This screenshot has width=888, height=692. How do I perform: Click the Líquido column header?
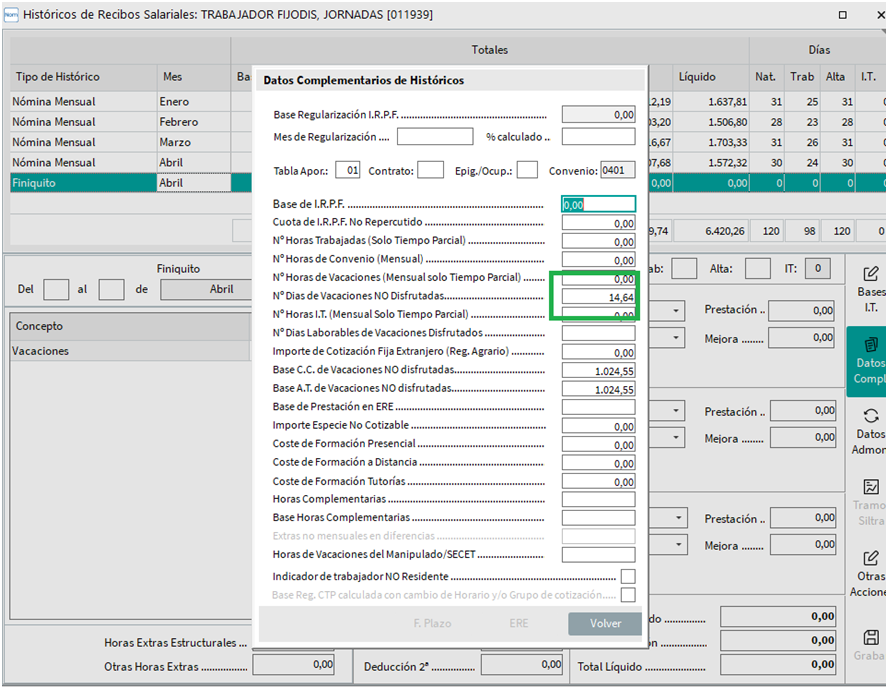pos(711,77)
